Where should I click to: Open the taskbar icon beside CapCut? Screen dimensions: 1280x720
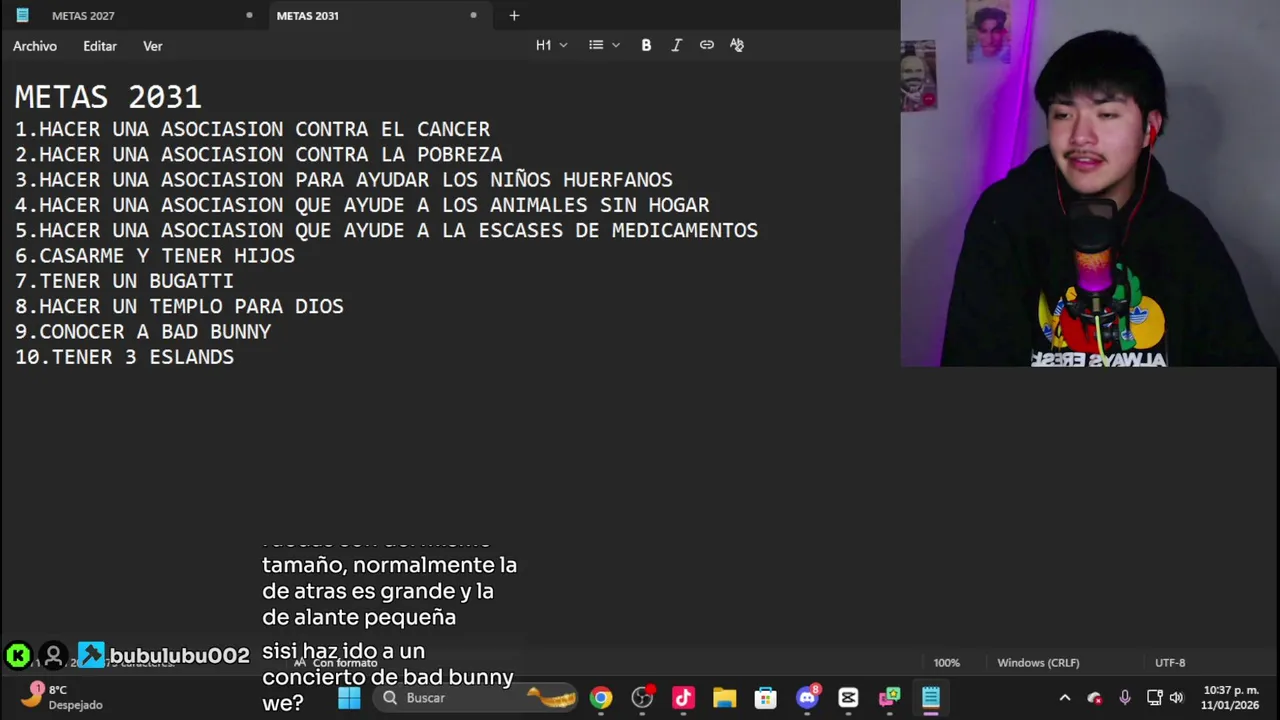pos(889,698)
